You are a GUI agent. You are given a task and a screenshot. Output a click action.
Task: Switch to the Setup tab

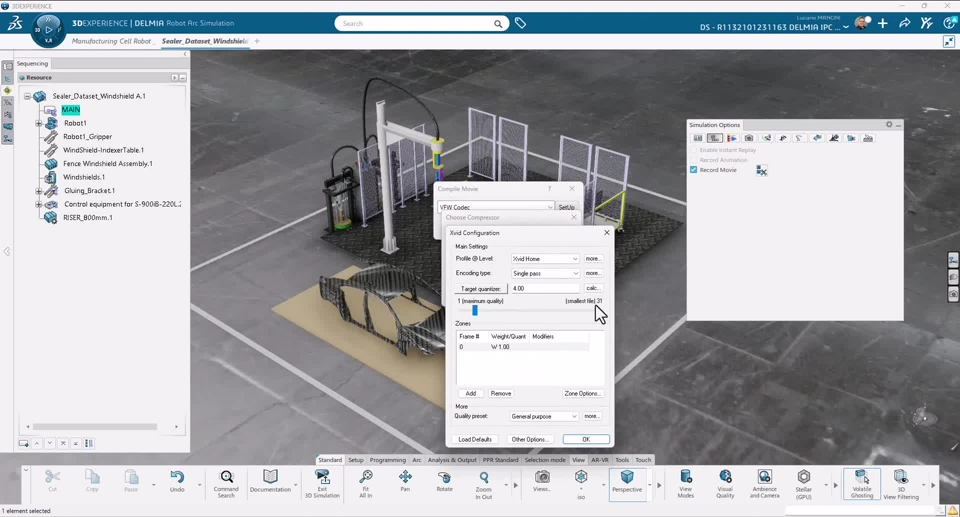click(356, 459)
